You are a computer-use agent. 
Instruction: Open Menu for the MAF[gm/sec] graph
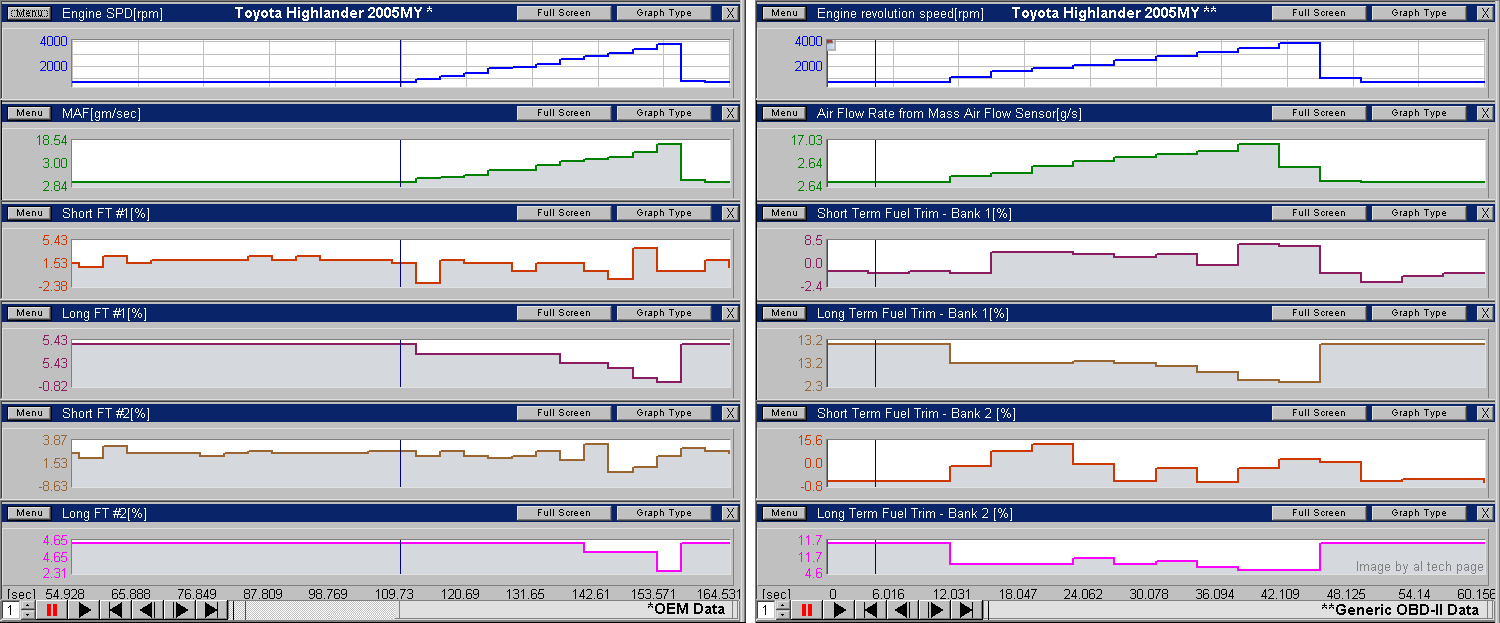click(29, 113)
